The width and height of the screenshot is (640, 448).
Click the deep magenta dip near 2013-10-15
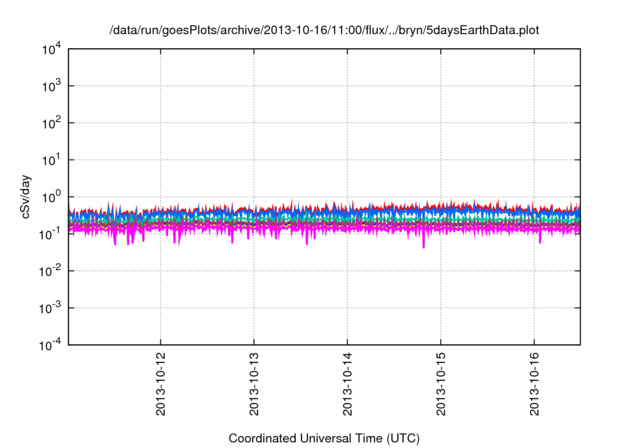423,242
